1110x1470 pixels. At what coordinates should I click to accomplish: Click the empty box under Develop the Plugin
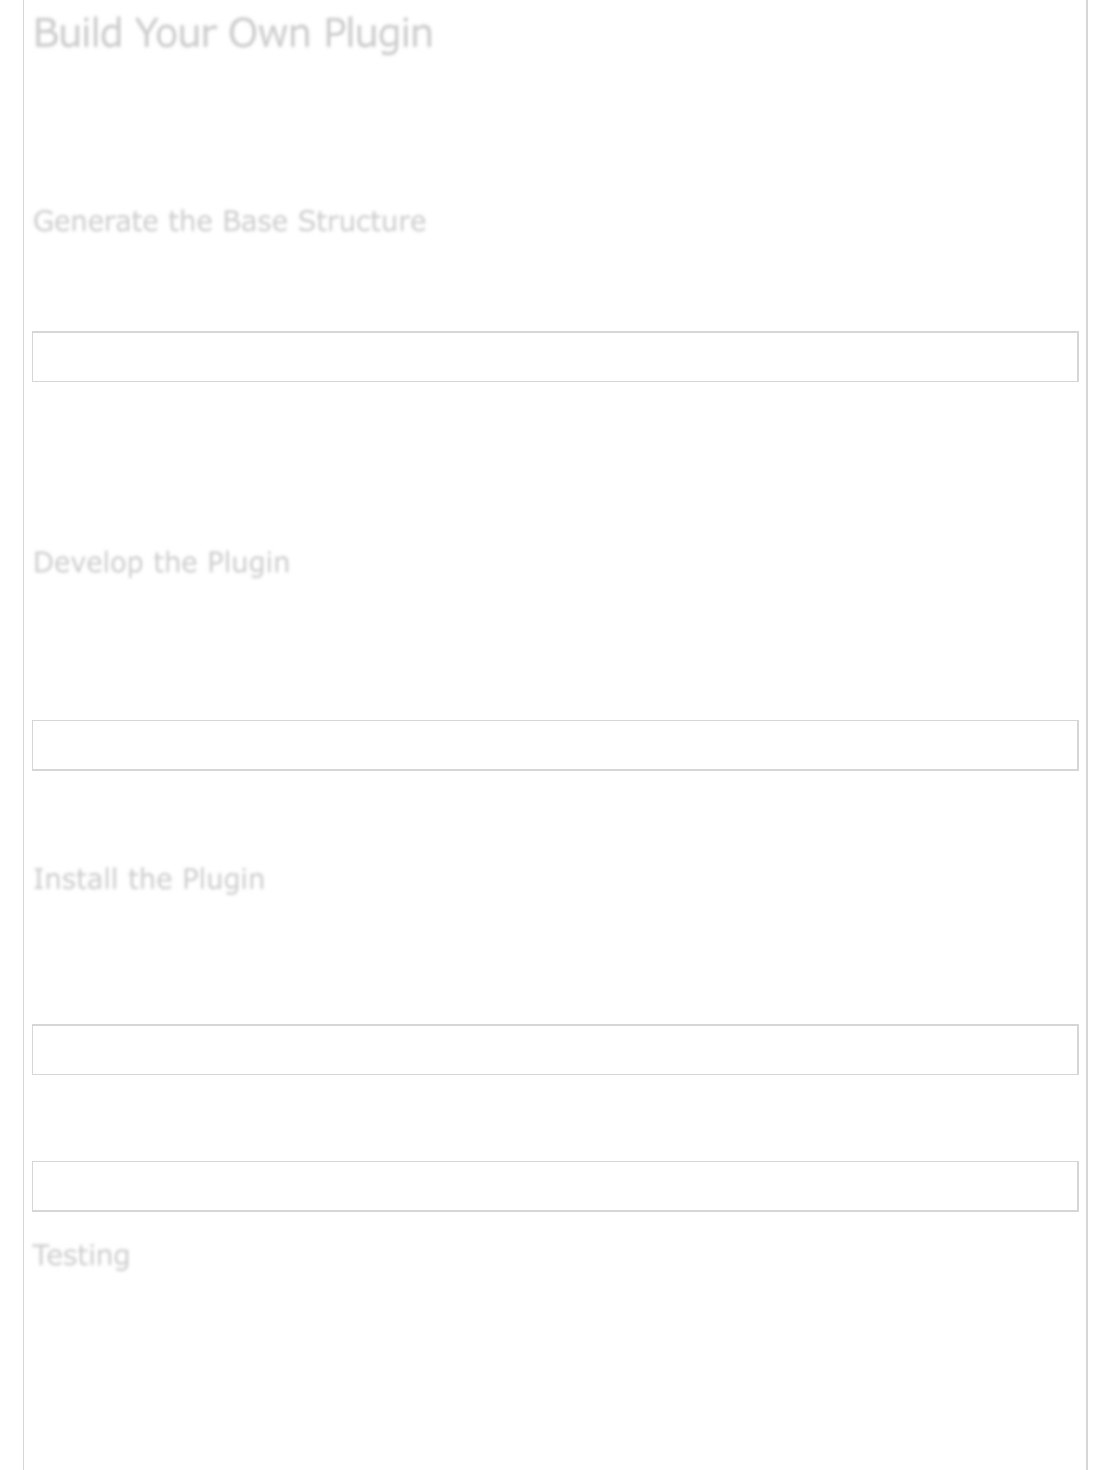(x=555, y=745)
